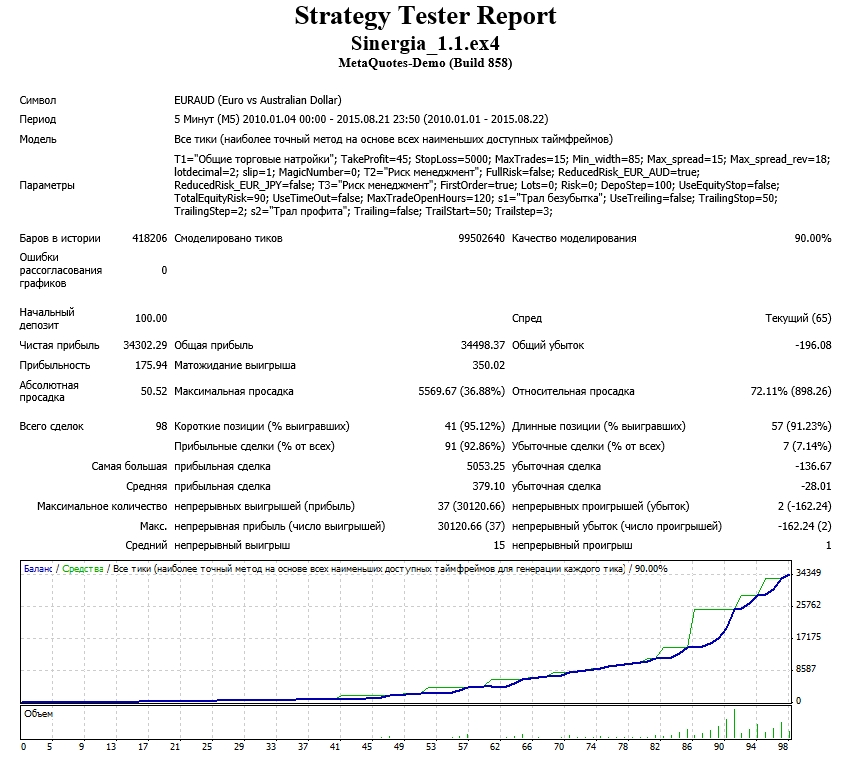Screen dimensions: 851x759
Task: Click 'Объем' volume panel label
Action: 39,714
